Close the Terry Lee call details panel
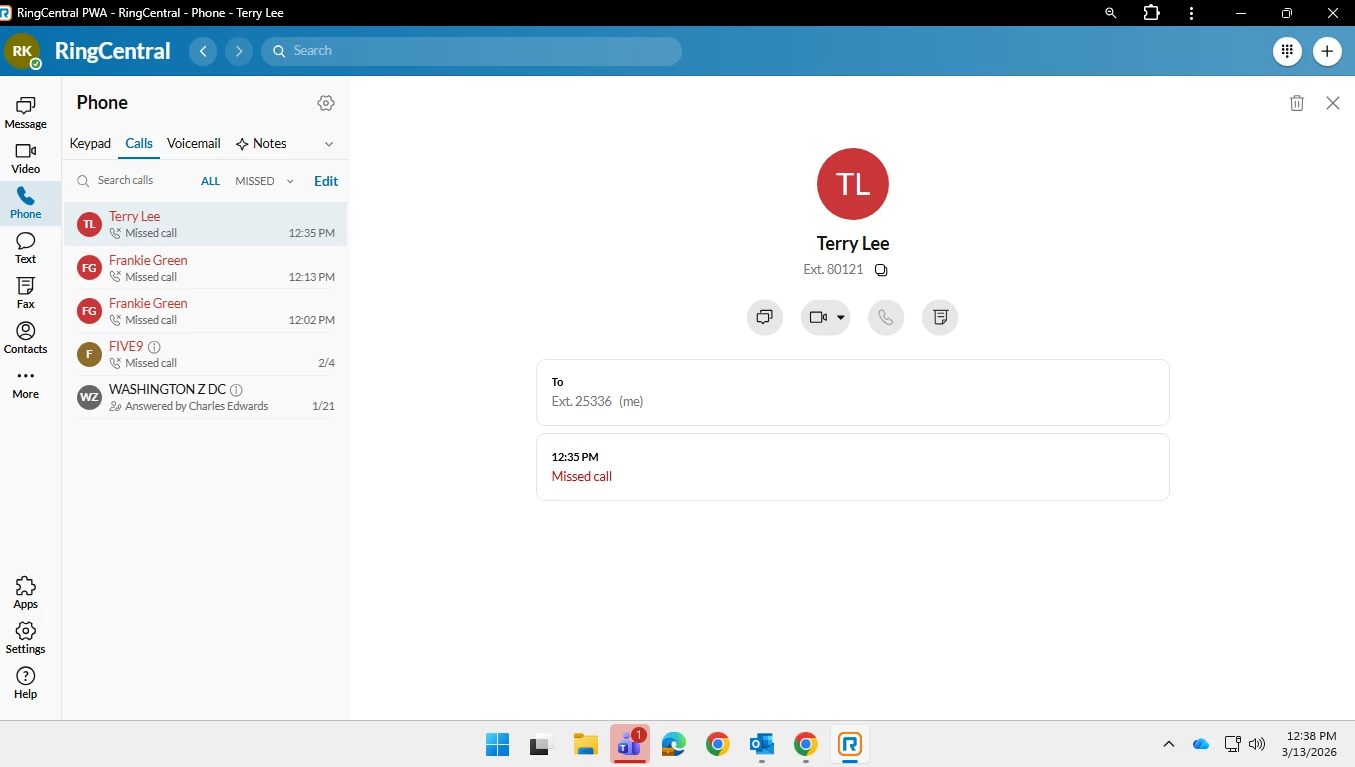 click(1333, 103)
